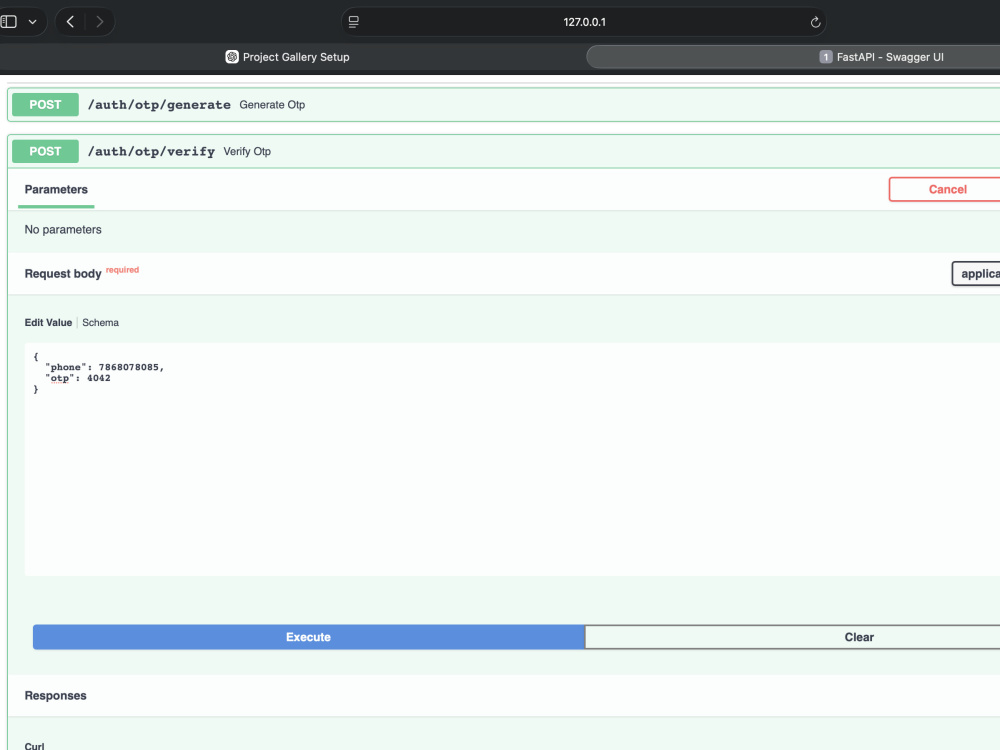Click the otp value 4042 in JSON
1000x750 pixels.
[x=99, y=378]
